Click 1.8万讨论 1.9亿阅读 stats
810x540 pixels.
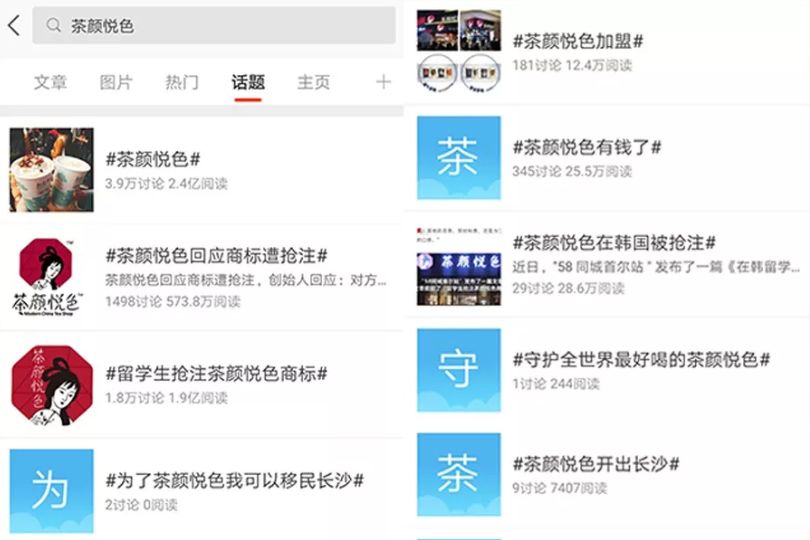click(166, 398)
